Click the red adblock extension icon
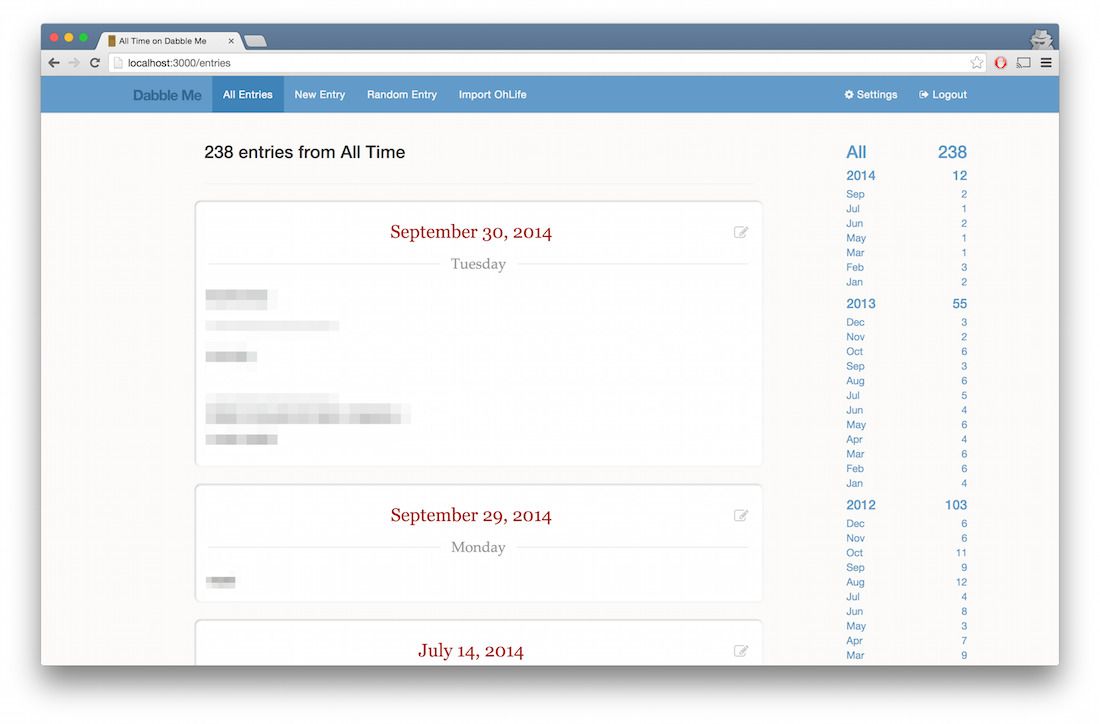 click(1000, 62)
